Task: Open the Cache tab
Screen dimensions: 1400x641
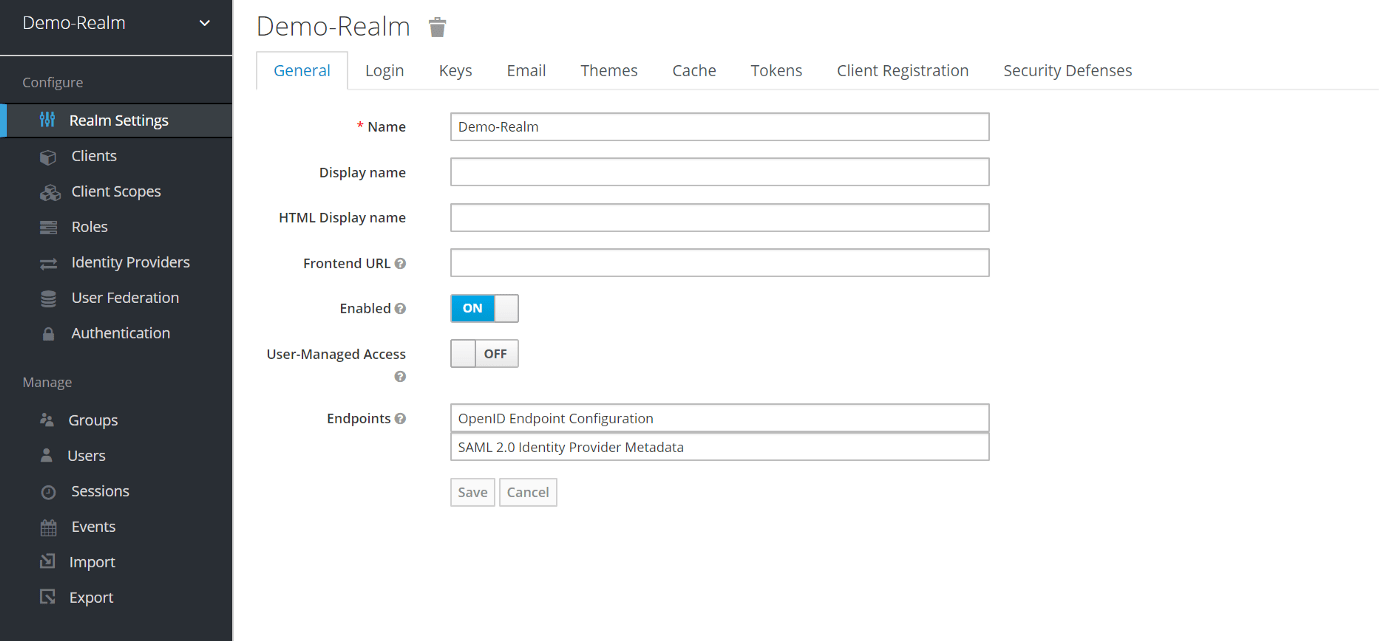Action: (694, 71)
